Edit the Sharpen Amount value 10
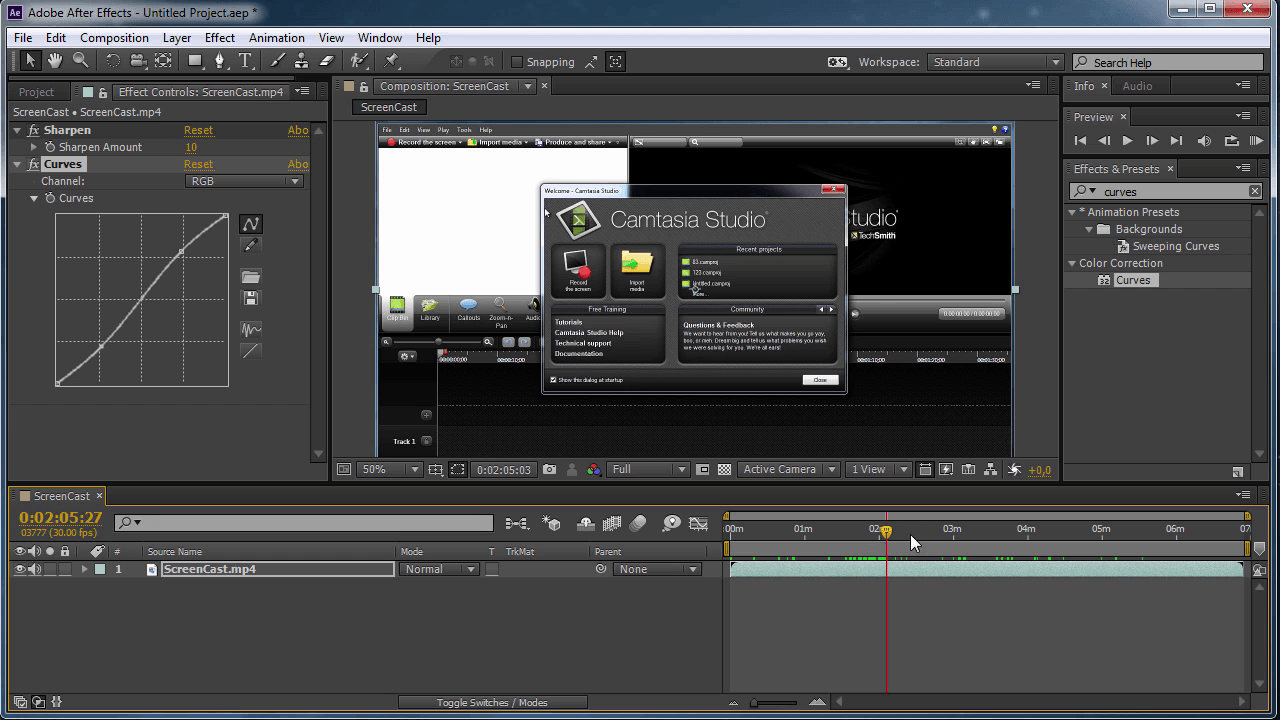The image size is (1280, 720). point(191,147)
